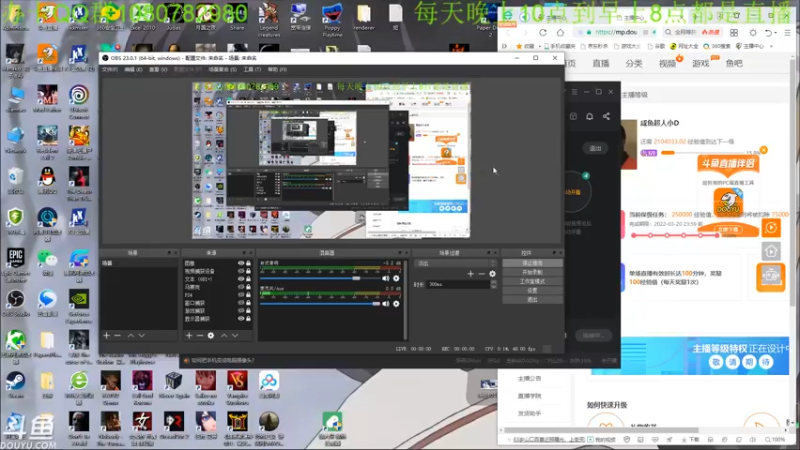Screen dimensions: 800x450
Task: Click Settings button in OBS controls
Action: tap(533, 290)
